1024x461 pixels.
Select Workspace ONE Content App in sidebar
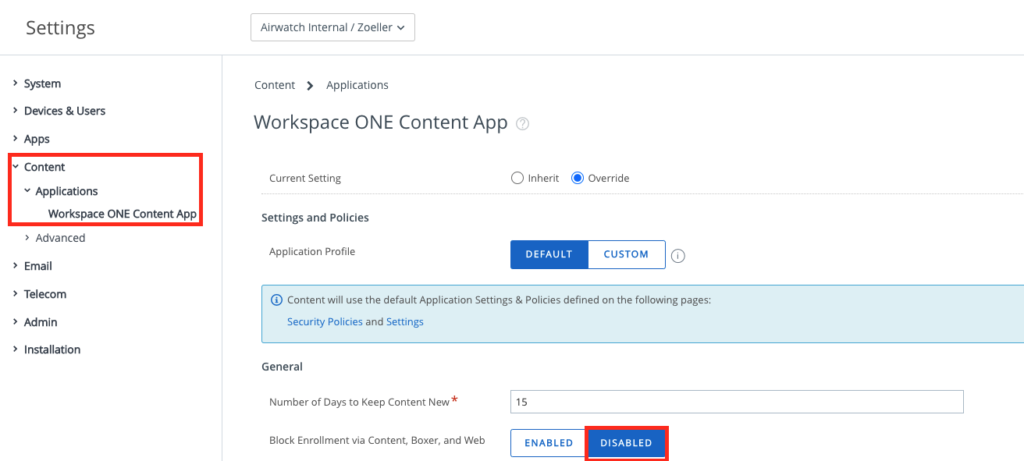(122, 214)
